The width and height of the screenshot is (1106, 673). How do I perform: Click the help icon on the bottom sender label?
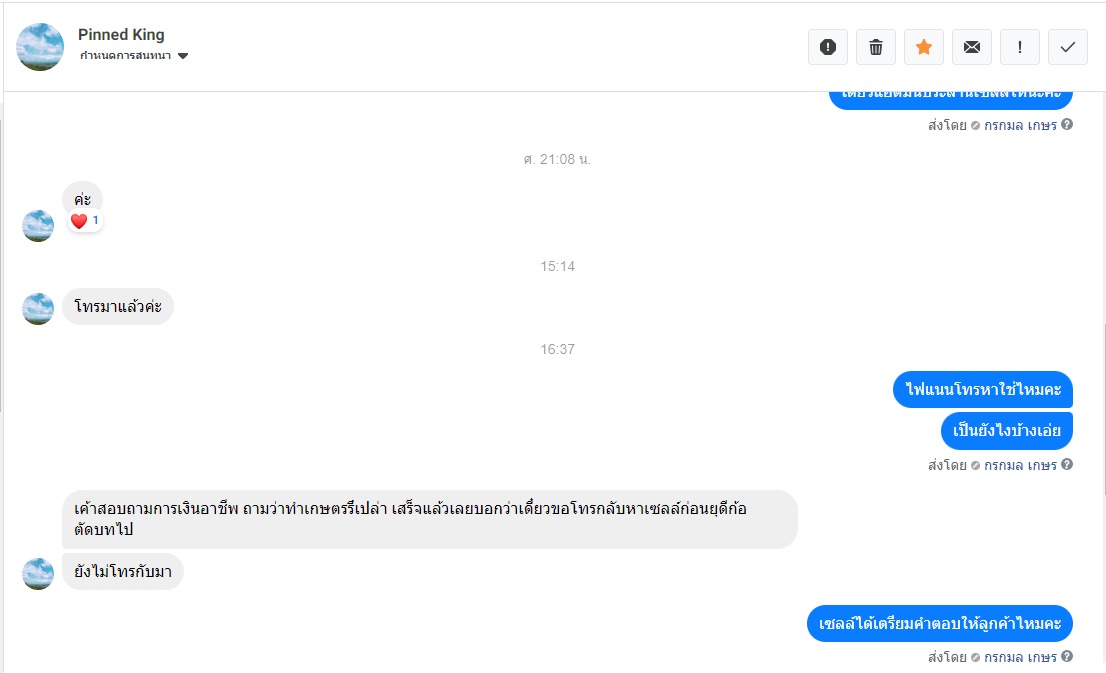(1067, 656)
